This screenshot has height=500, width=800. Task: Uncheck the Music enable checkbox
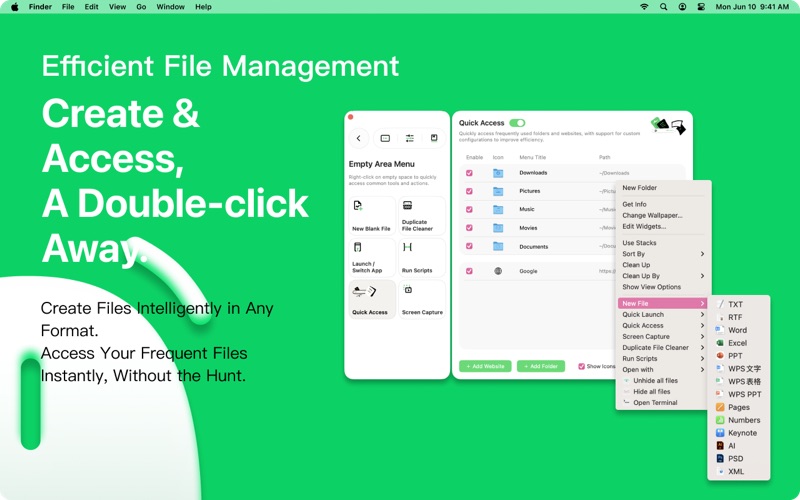click(x=469, y=209)
